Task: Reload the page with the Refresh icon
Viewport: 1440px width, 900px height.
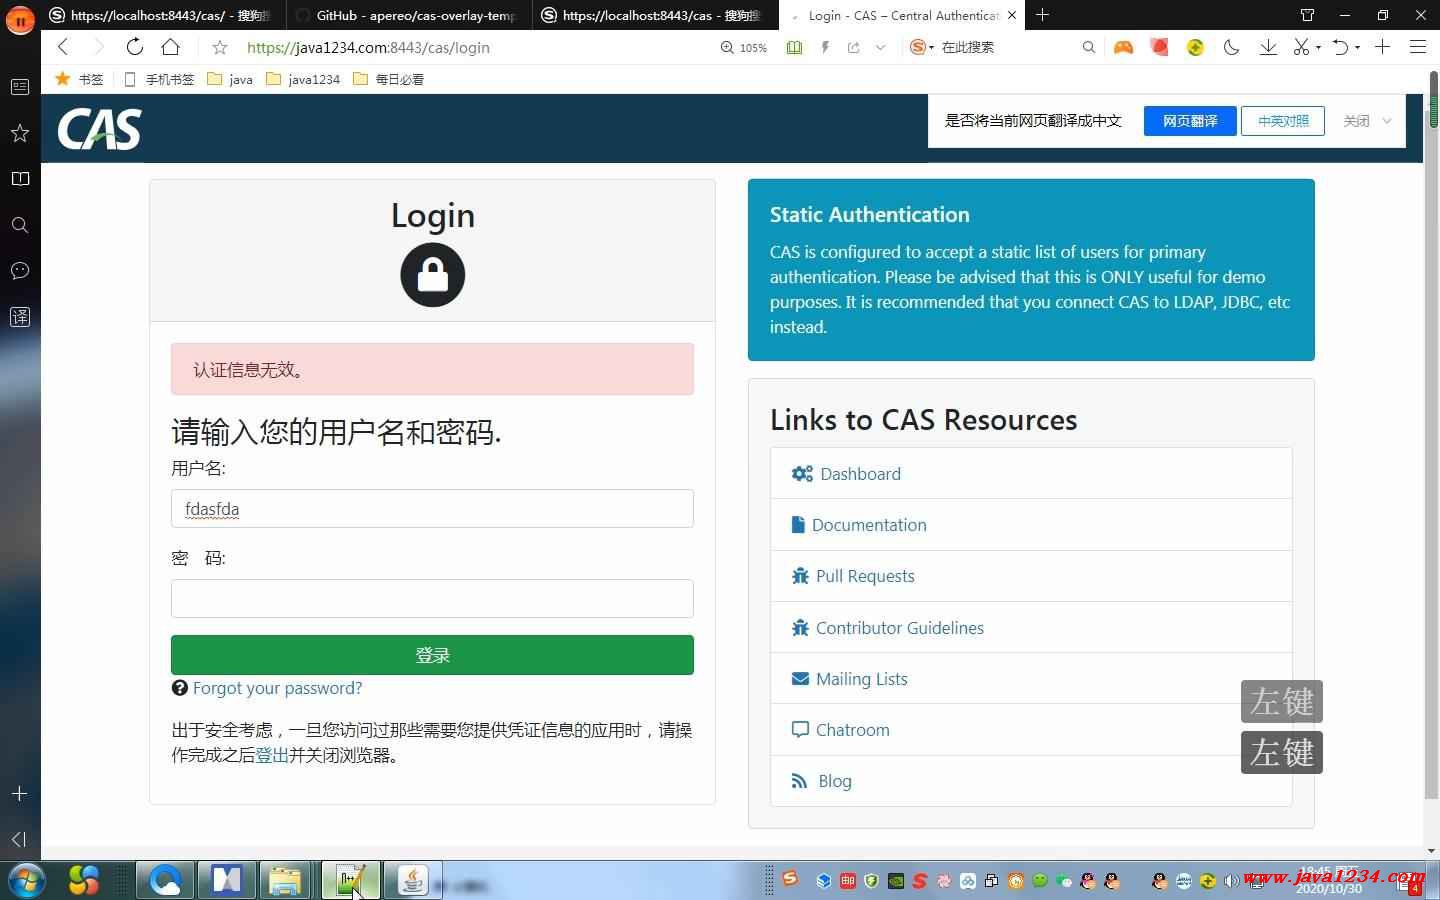Action: click(x=134, y=47)
